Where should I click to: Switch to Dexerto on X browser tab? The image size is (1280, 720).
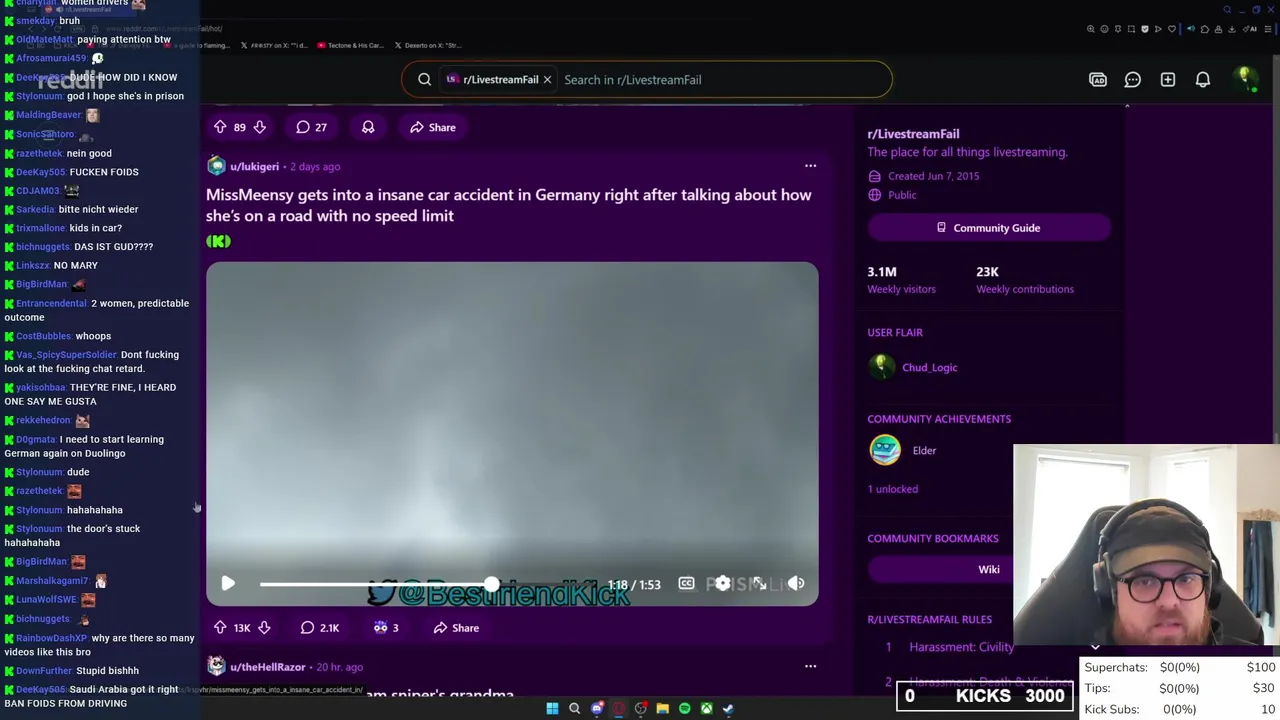click(x=428, y=45)
